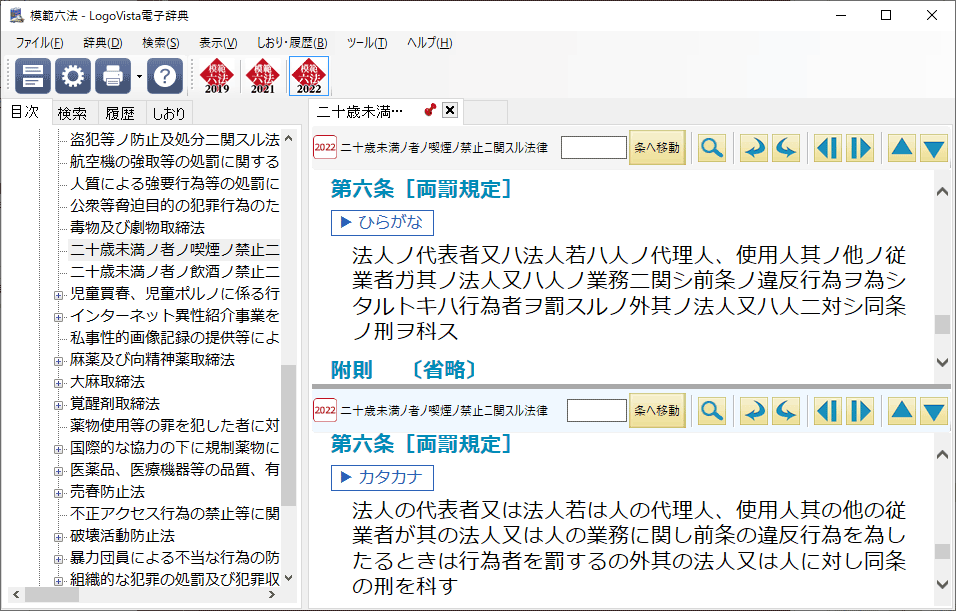The image size is (956, 611).
Task: Toggle text to カタカナ in lower pane
Action: click(x=382, y=477)
